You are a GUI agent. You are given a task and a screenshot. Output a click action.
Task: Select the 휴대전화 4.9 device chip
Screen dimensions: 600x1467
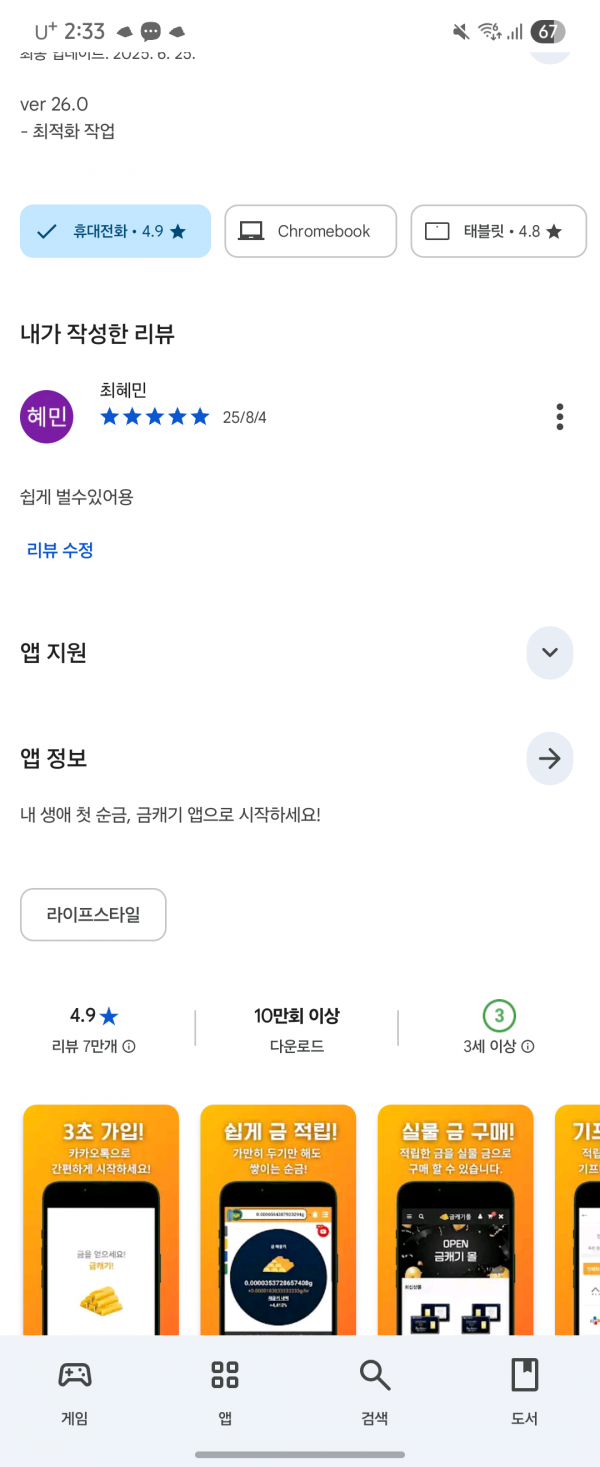tap(115, 231)
